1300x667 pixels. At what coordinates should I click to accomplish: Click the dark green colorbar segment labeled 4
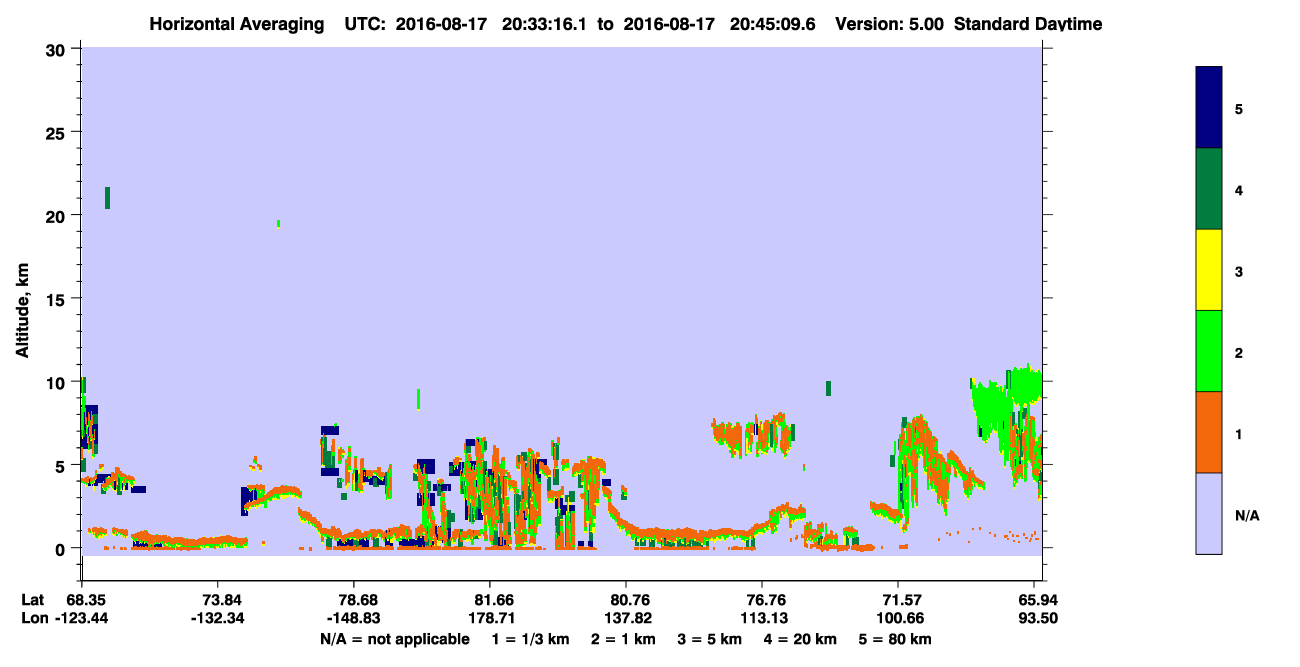[1209, 189]
